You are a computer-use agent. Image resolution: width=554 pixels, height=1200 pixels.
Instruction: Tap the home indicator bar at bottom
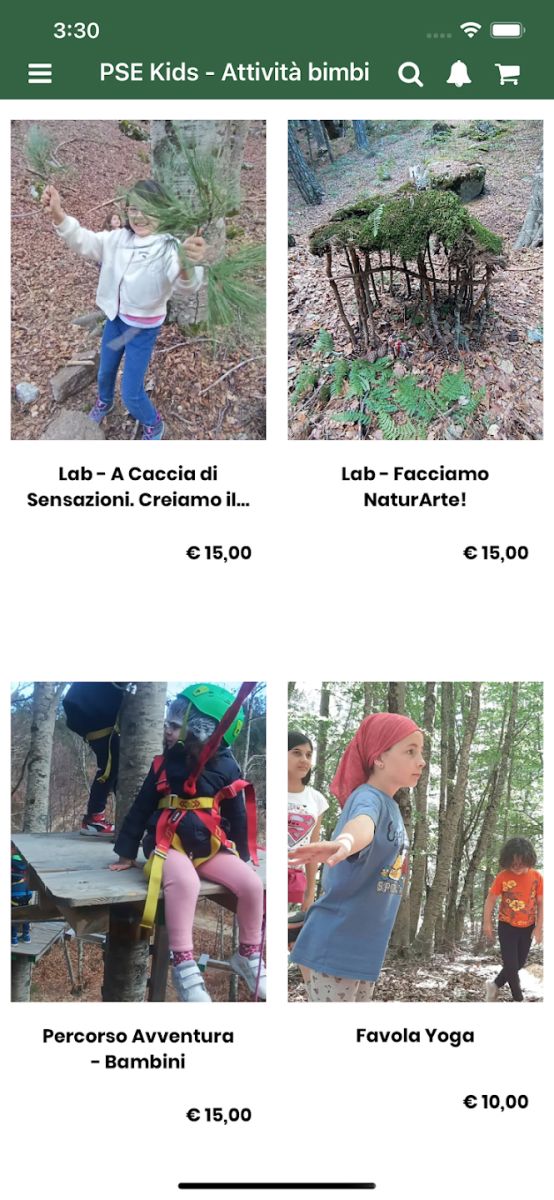[x=277, y=1186]
